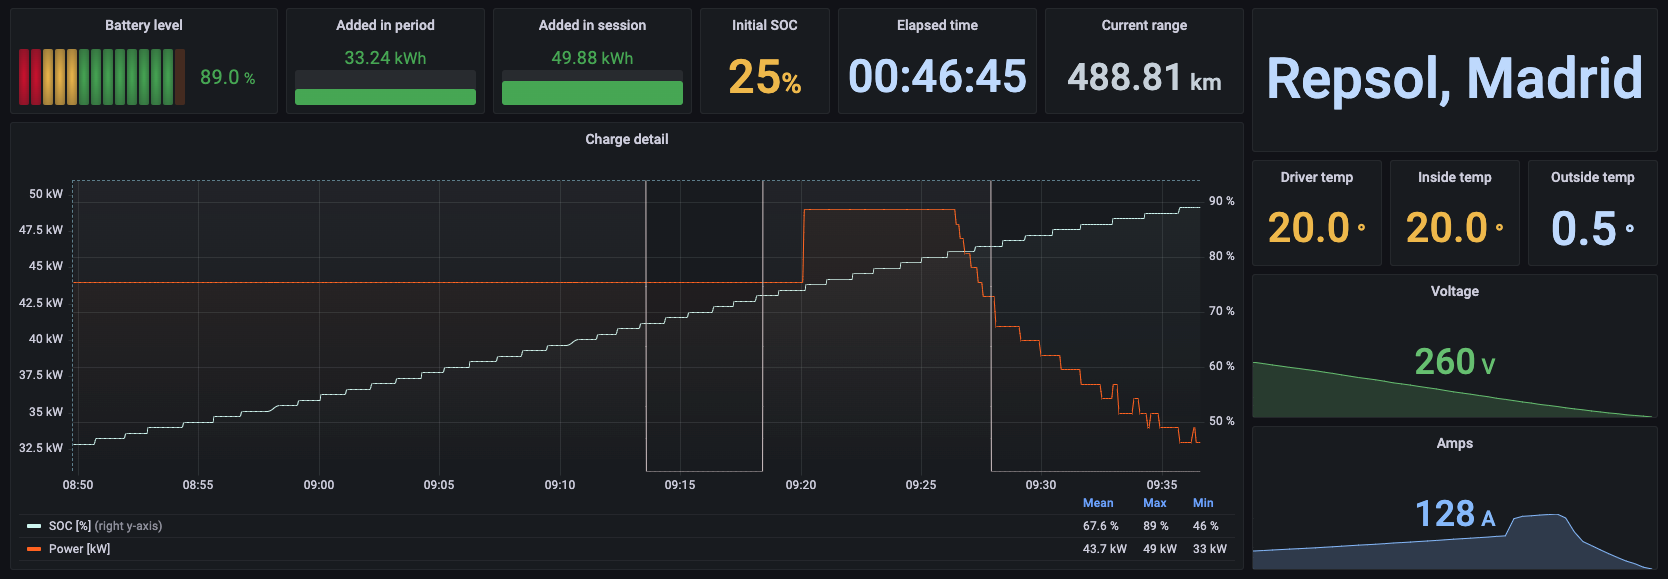1668x579 pixels.
Task: Click the 09:15 time axis label
Action: pos(680,485)
